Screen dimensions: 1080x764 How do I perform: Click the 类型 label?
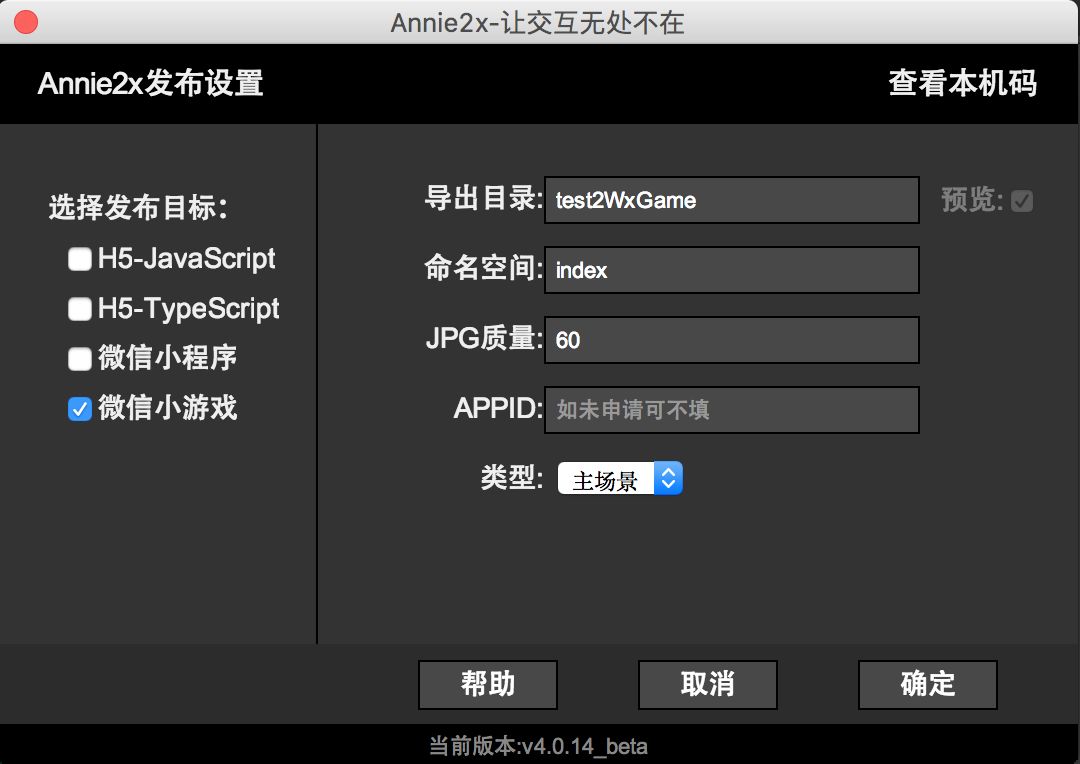(x=512, y=477)
